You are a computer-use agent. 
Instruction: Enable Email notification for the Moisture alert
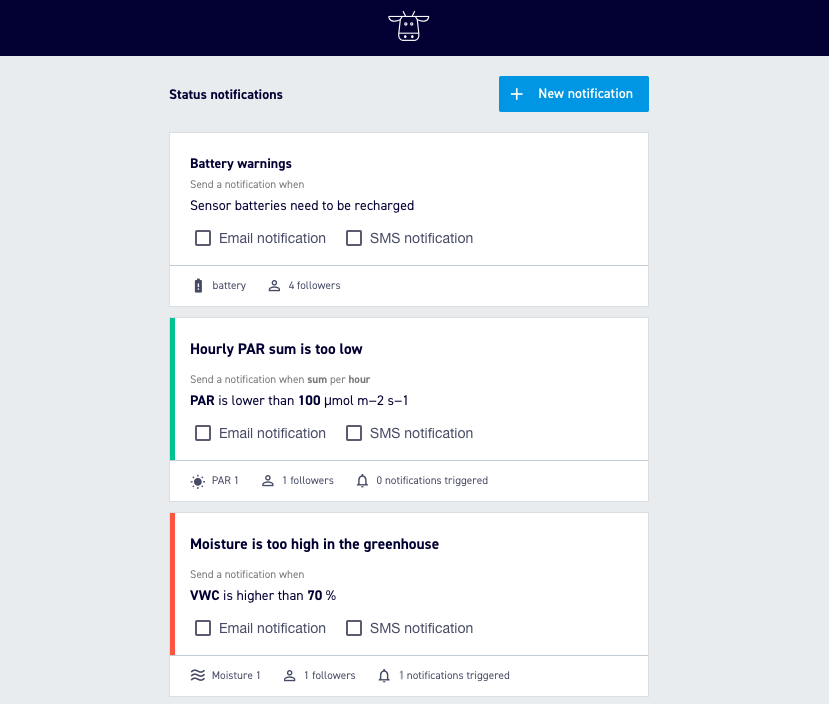pos(203,628)
